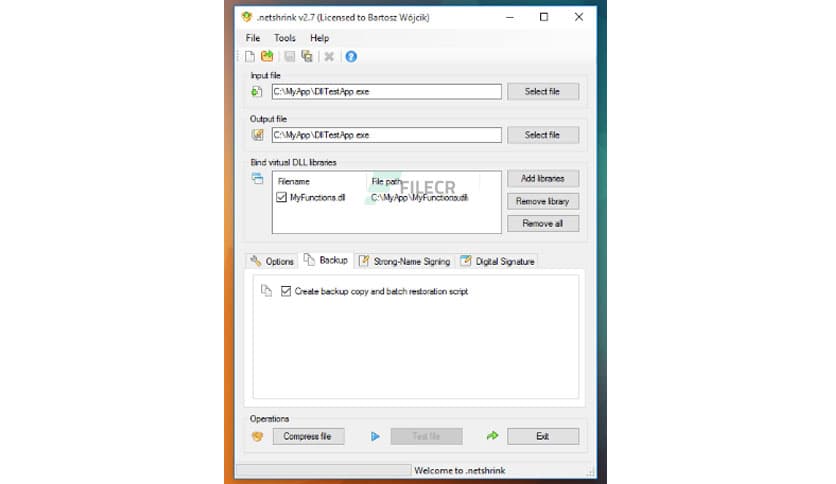Click the Save all toolbar icon
Viewport: 836px width, 484px height.
coord(307,56)
